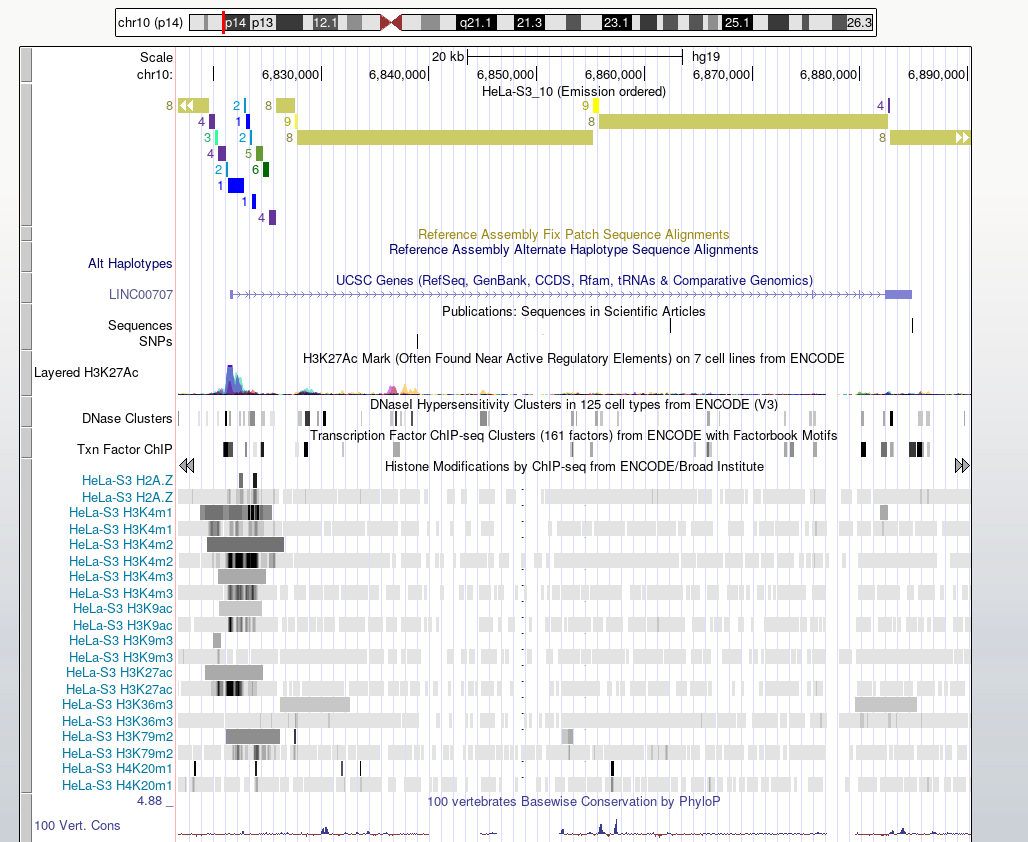Open Publications: Sequences in Scientific Articles track

(574, 311)
